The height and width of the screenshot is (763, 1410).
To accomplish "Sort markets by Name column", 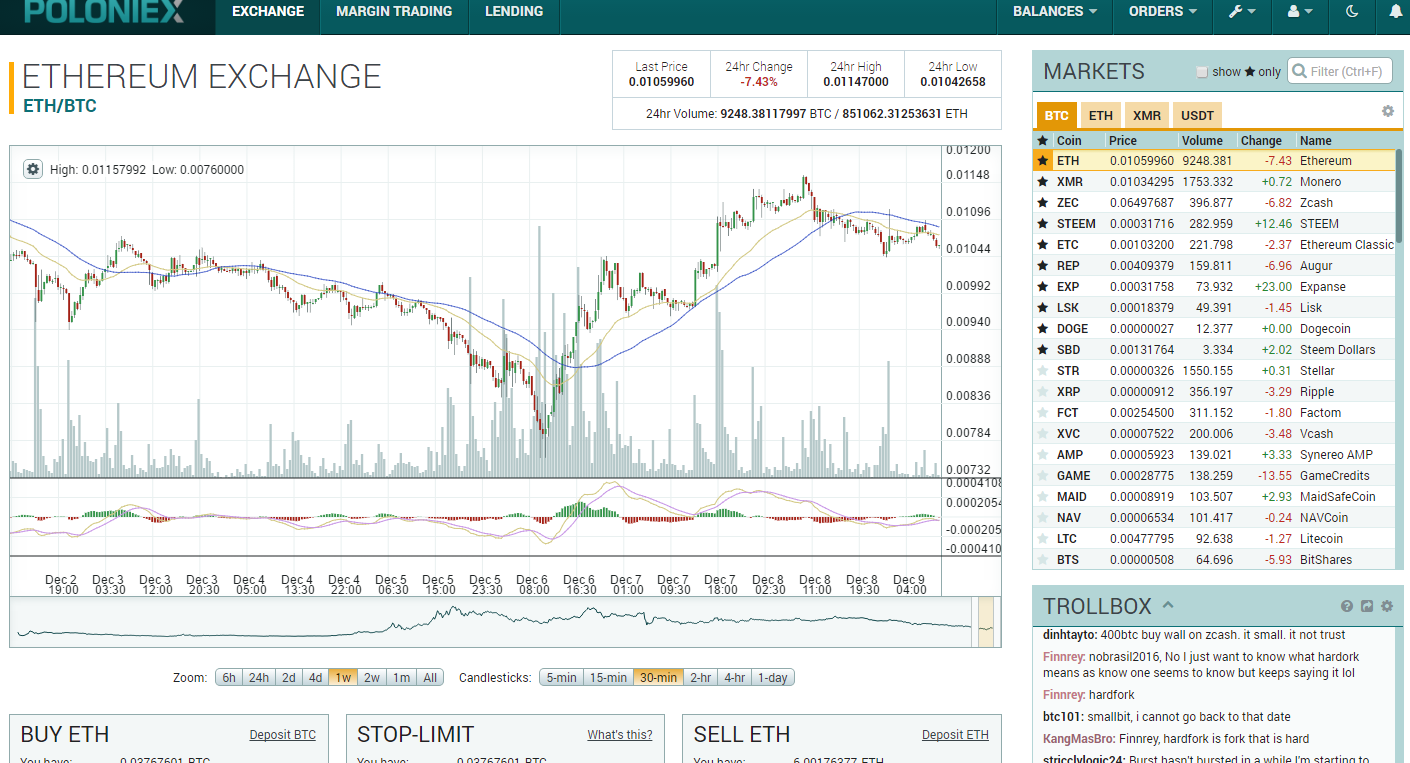I will 1316,141.
